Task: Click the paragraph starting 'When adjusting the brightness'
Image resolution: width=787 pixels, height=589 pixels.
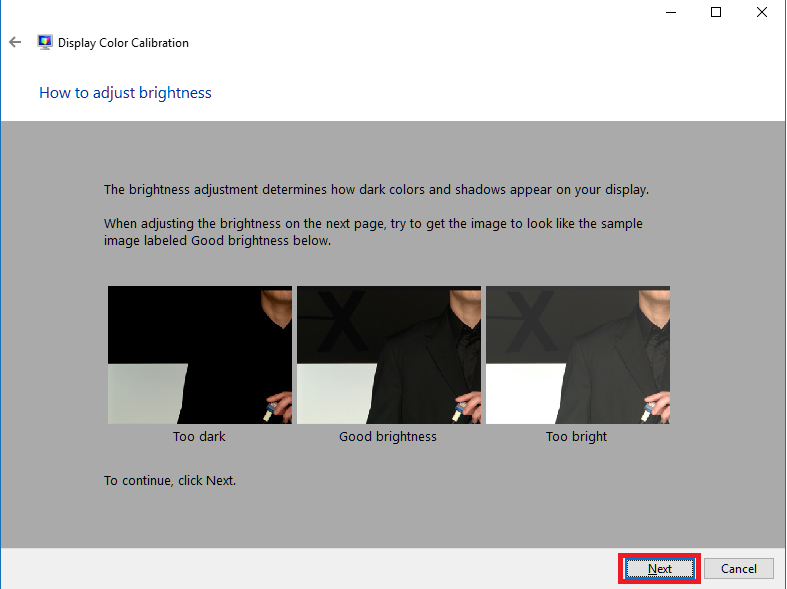Action: tap(373, 232)
